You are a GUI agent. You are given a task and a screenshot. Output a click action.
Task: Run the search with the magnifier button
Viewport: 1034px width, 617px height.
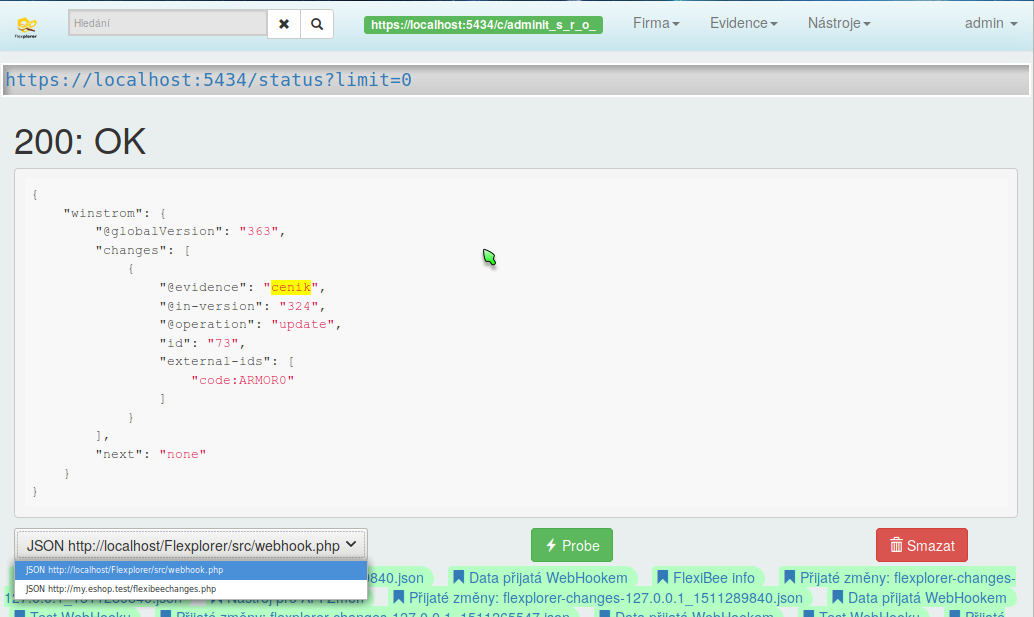tap(317, 24)
